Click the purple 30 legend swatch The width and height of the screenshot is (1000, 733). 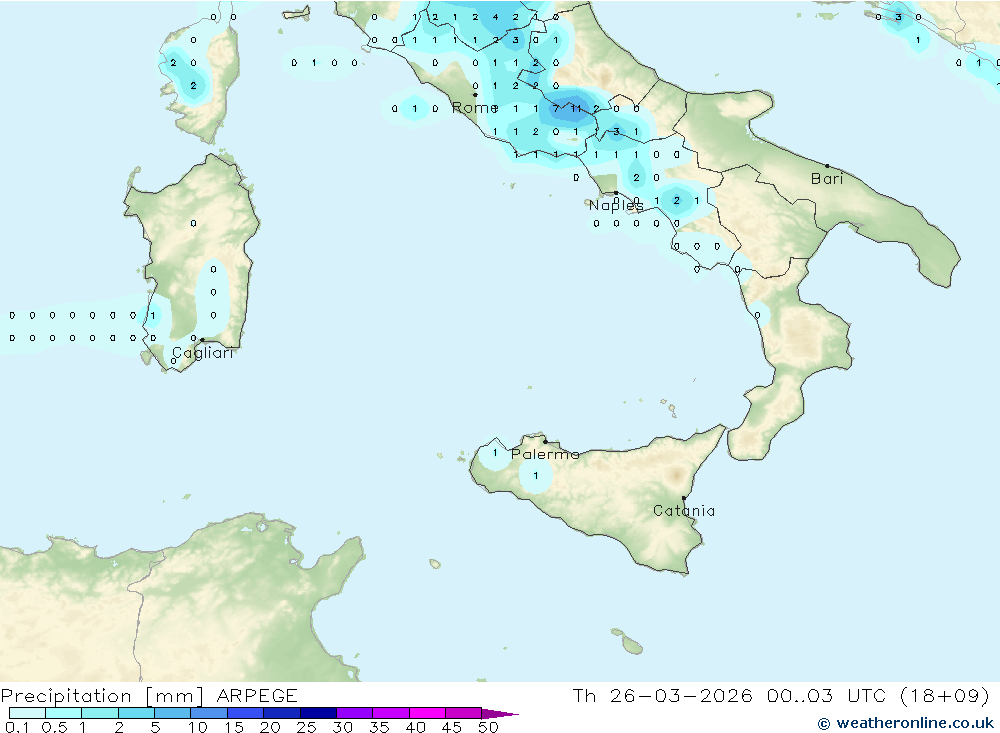pos(355,713)
